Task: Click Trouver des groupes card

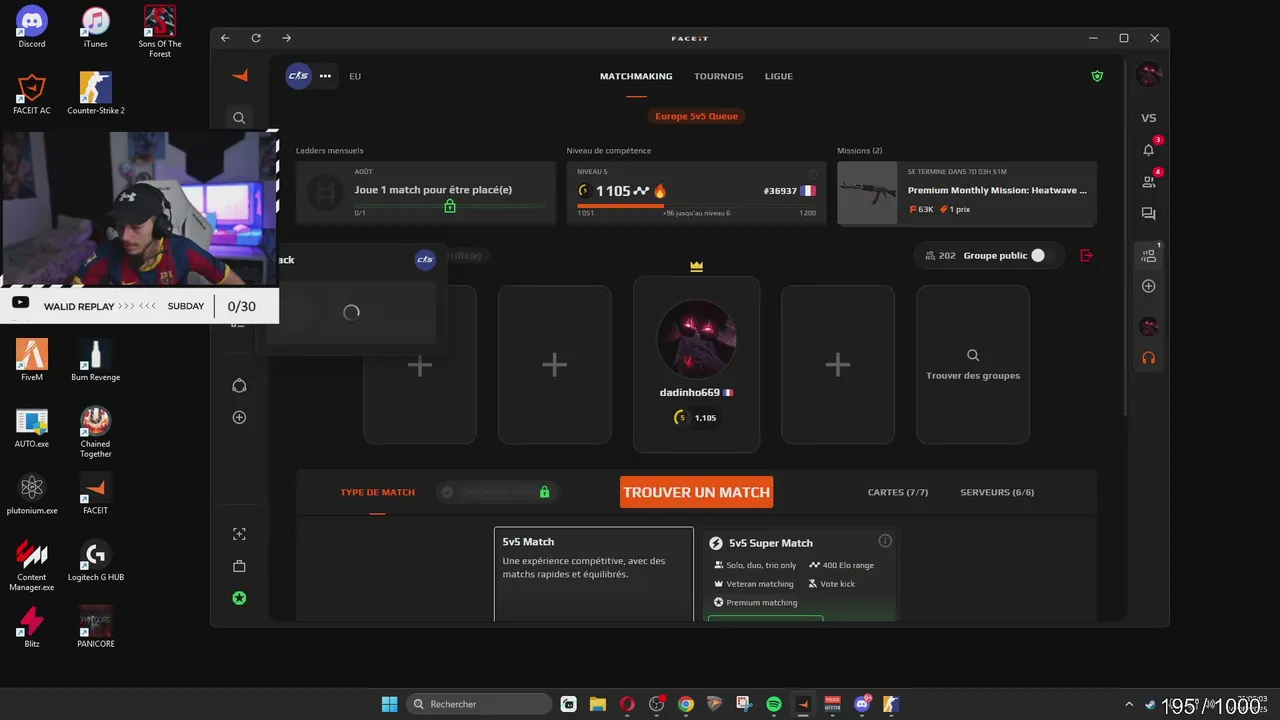Action: (x=973, y=365)
